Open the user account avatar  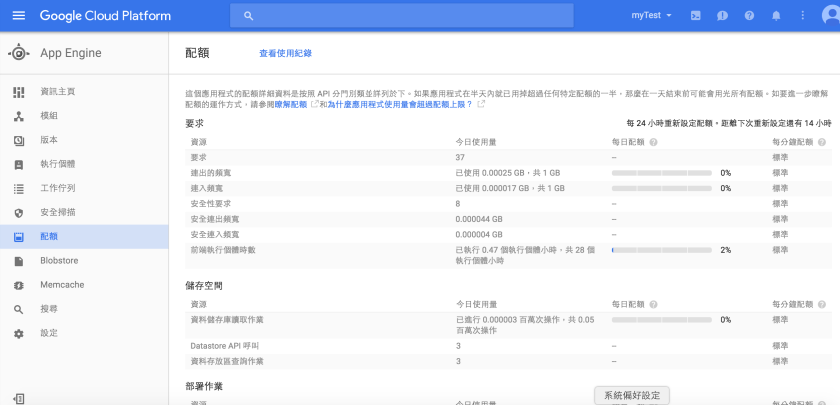831,15
